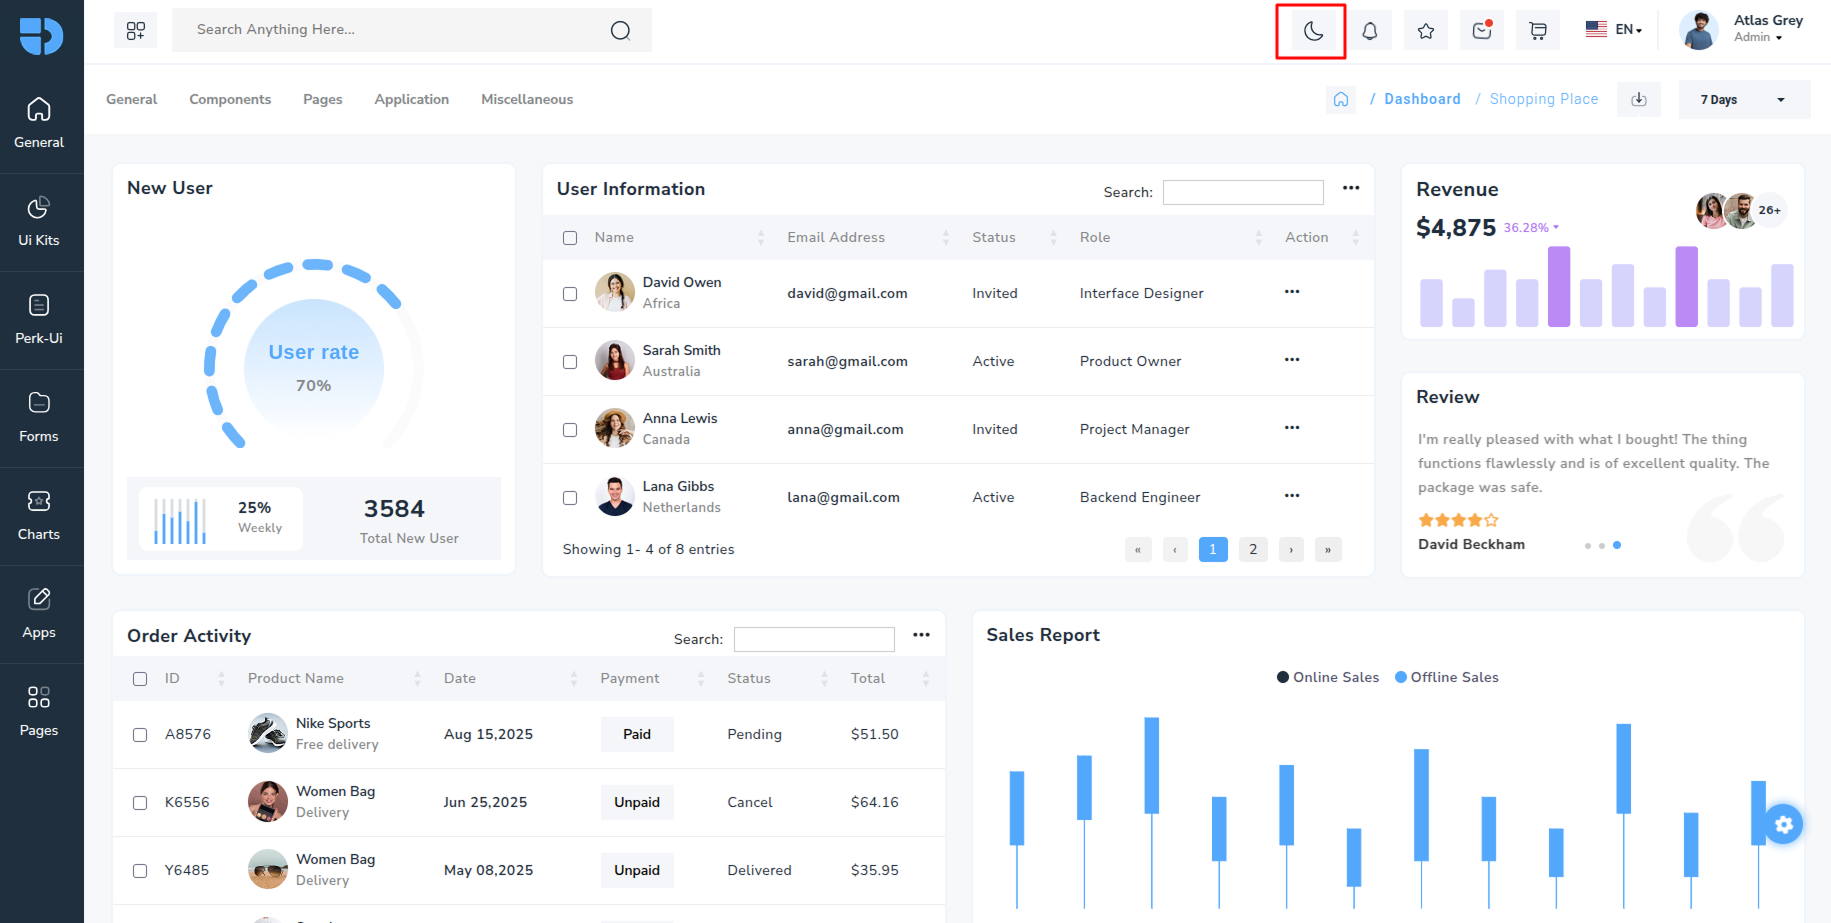Image resolution: width=1831 pixels, height=923 pixels.
Task: Go to page 2 of user entries
Action: (1253, 549)
